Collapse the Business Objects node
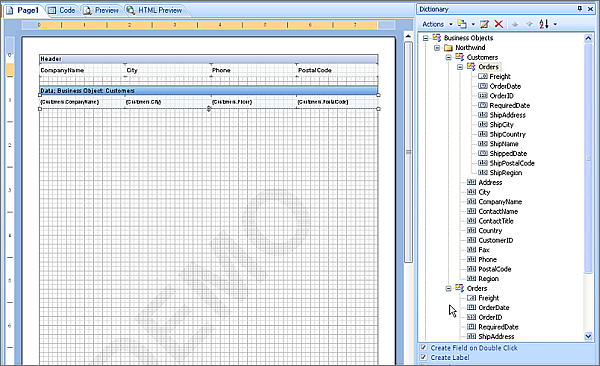This screenshot has width=600, height=366. point(426,38)
